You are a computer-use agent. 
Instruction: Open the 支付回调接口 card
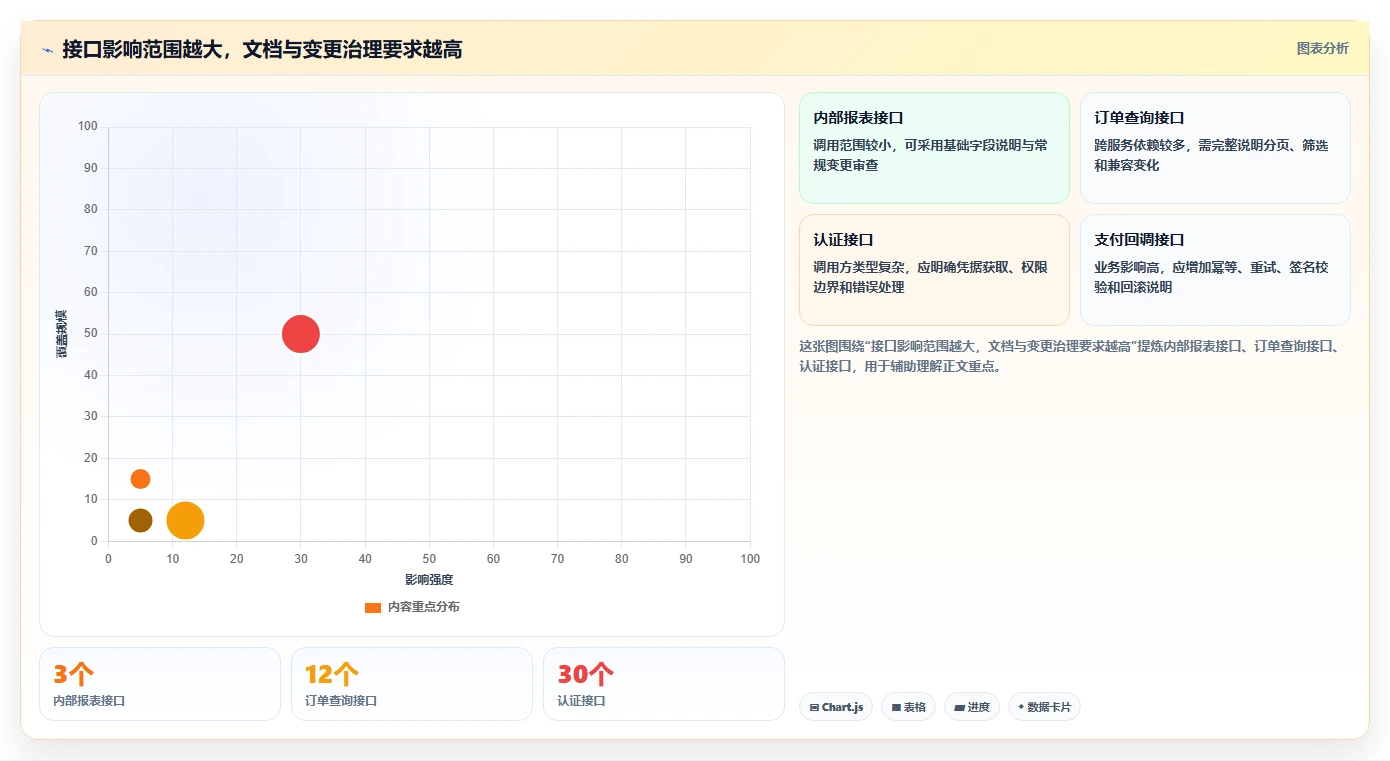1215,270
